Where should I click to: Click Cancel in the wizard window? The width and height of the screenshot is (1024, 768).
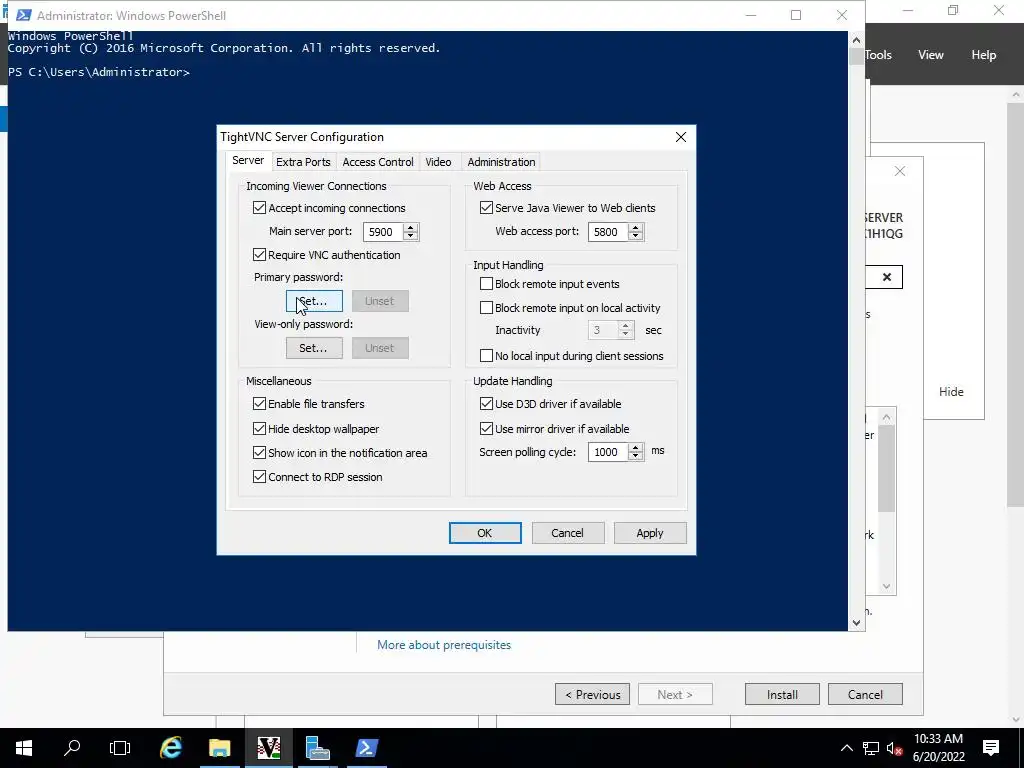click(x=865, y=694)
